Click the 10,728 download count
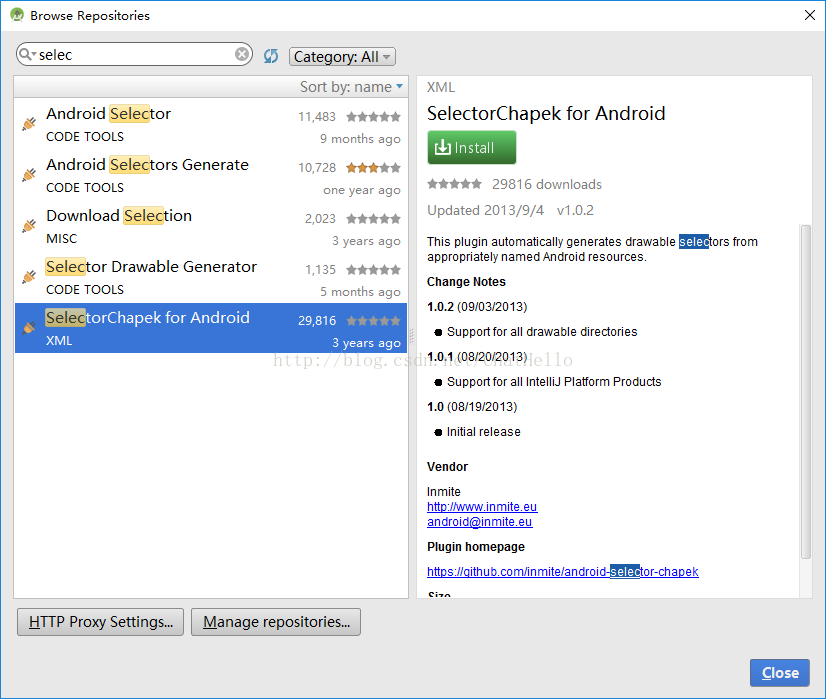The image size is (826, 699). (x=317, y=168)
